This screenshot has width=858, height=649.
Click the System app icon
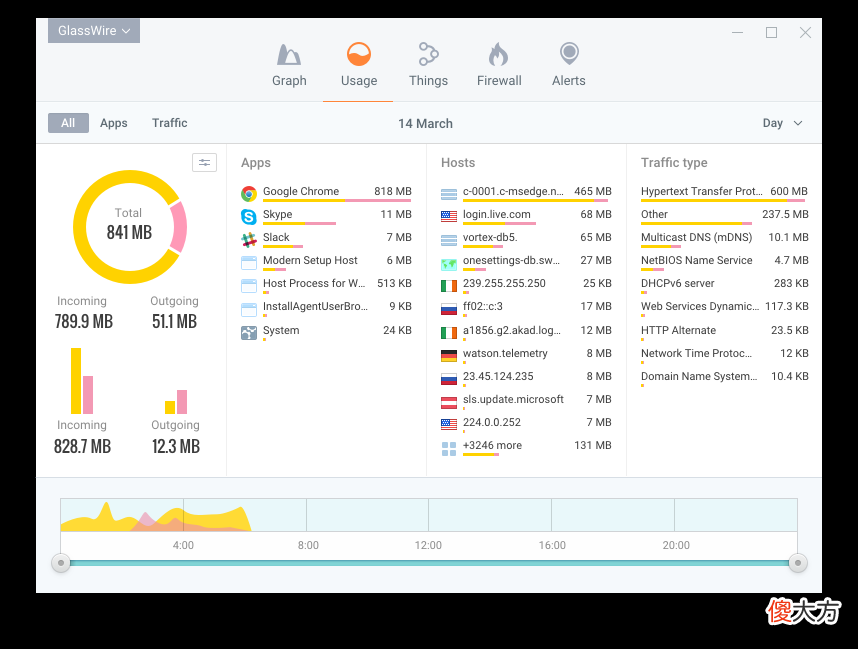click(249, 333)
